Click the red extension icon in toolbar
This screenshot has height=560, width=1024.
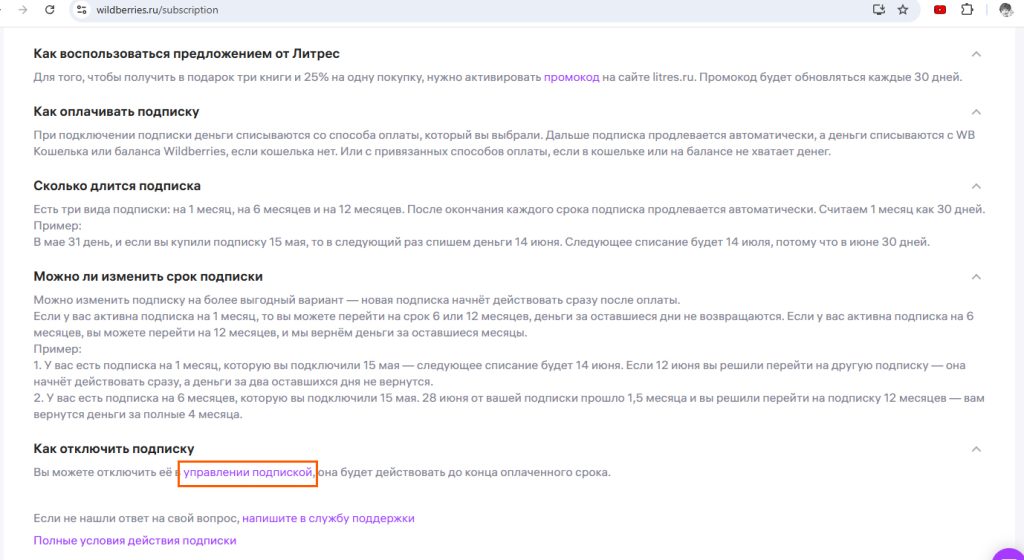[x=940, y=10]
